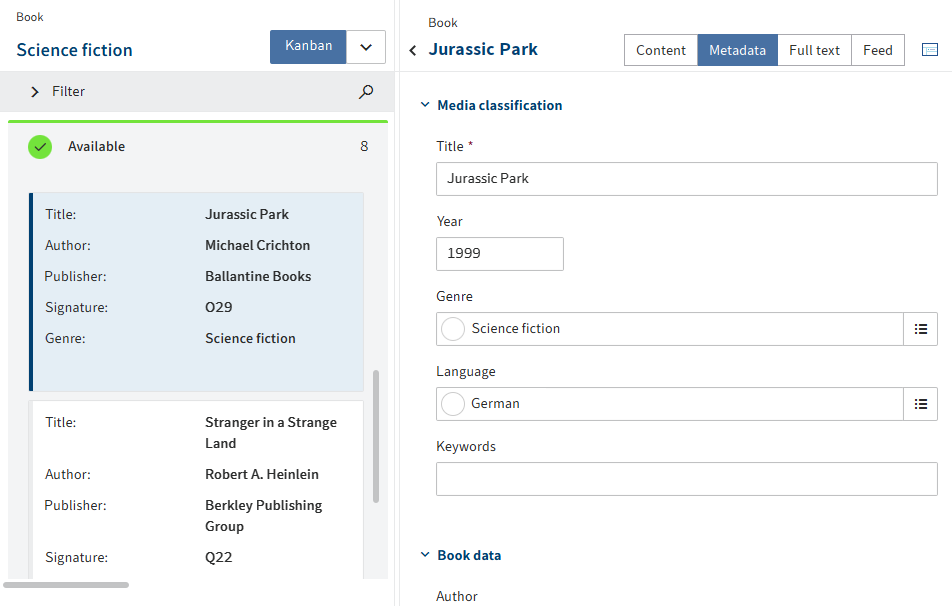Switch to the Full text tab
This screenshot has width=952, height=606.
pyautogui.click(x=814, y=49)
